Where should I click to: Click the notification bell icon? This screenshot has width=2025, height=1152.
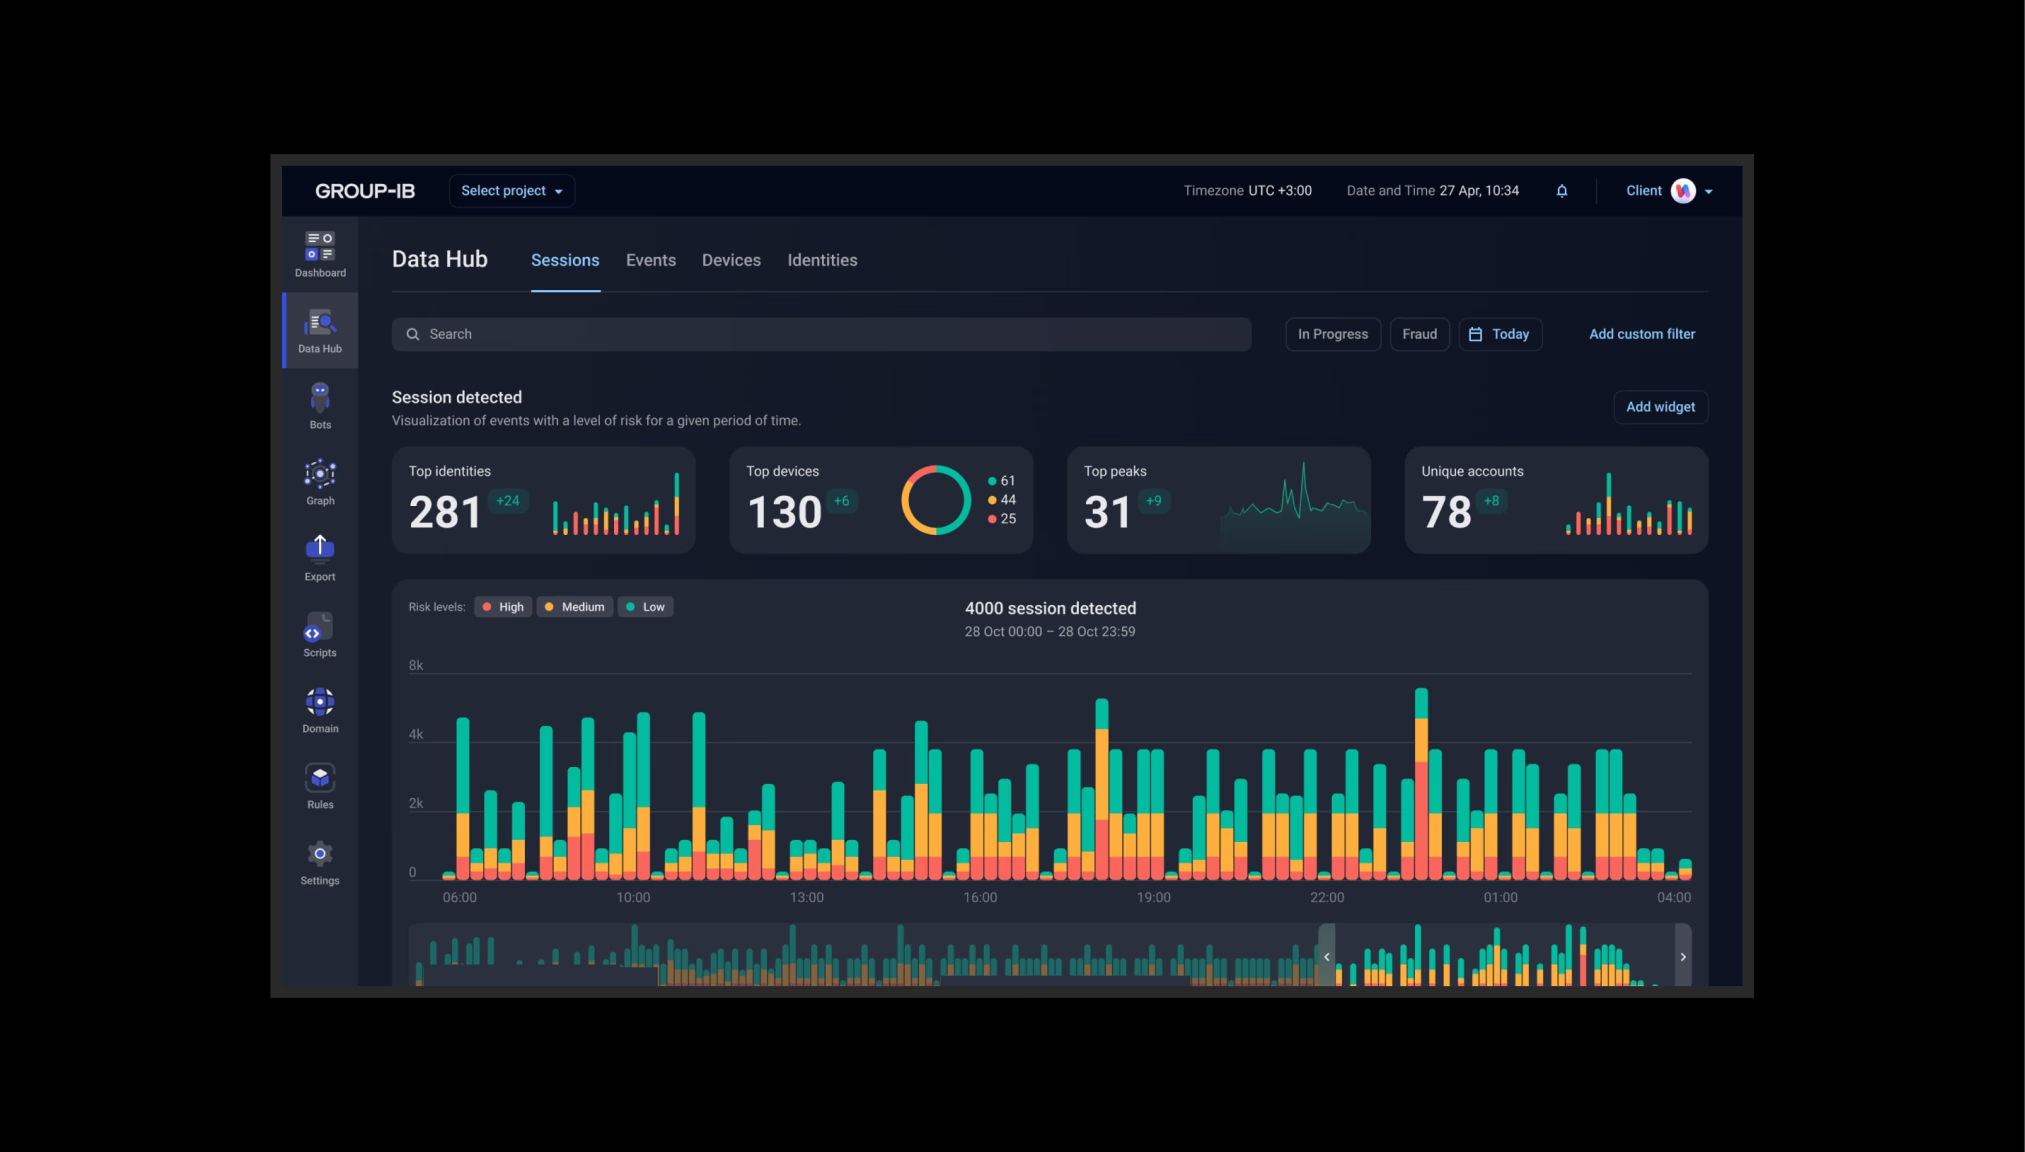(1562, 191)
